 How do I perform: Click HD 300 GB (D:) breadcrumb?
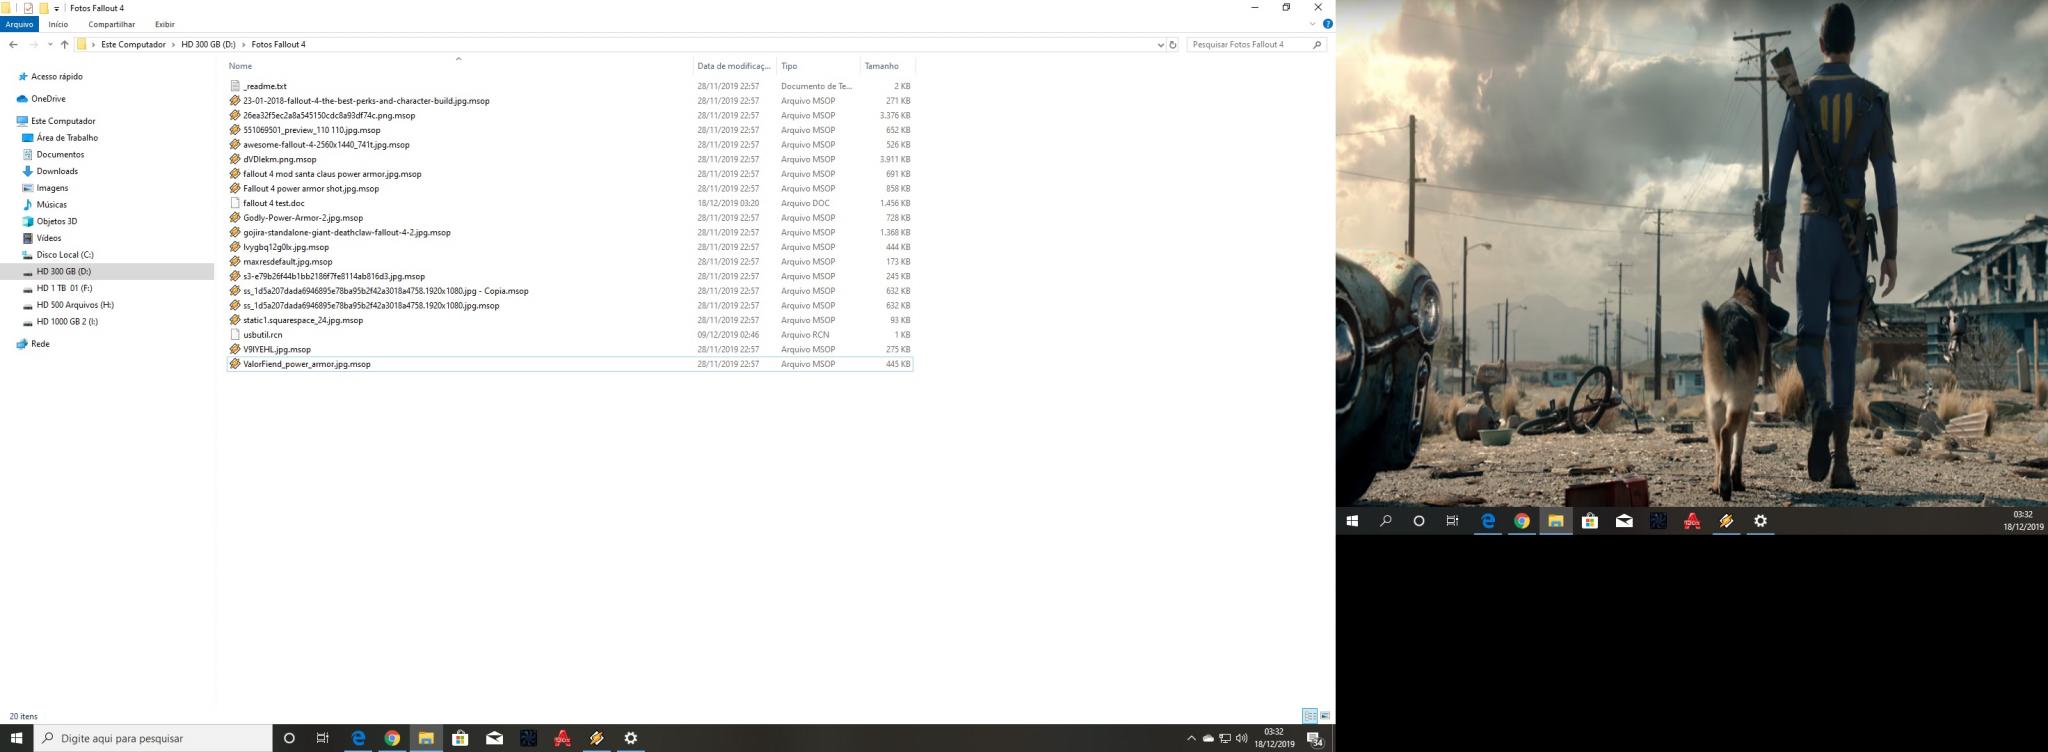208,44
